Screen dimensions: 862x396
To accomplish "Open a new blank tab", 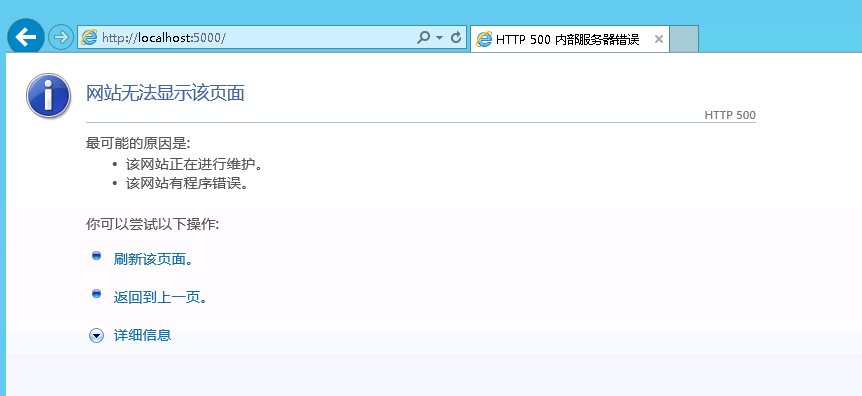I will (684, 39).
